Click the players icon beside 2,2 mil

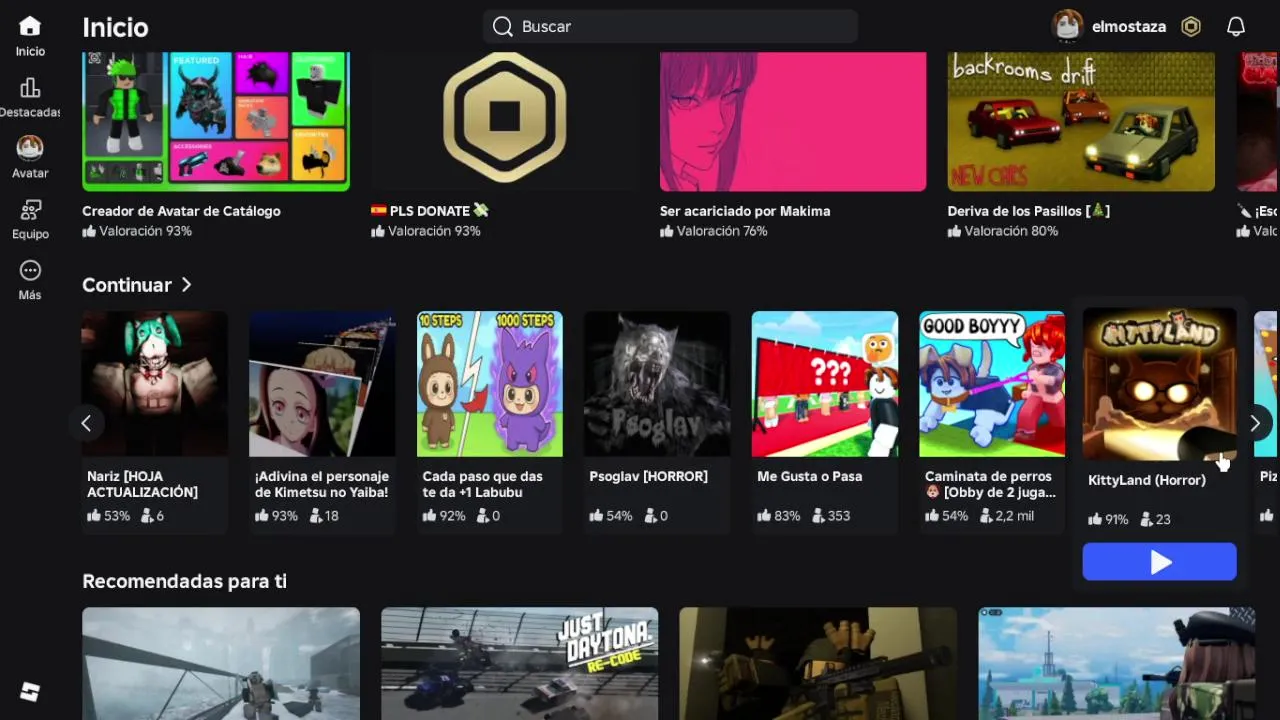[986, 516]
